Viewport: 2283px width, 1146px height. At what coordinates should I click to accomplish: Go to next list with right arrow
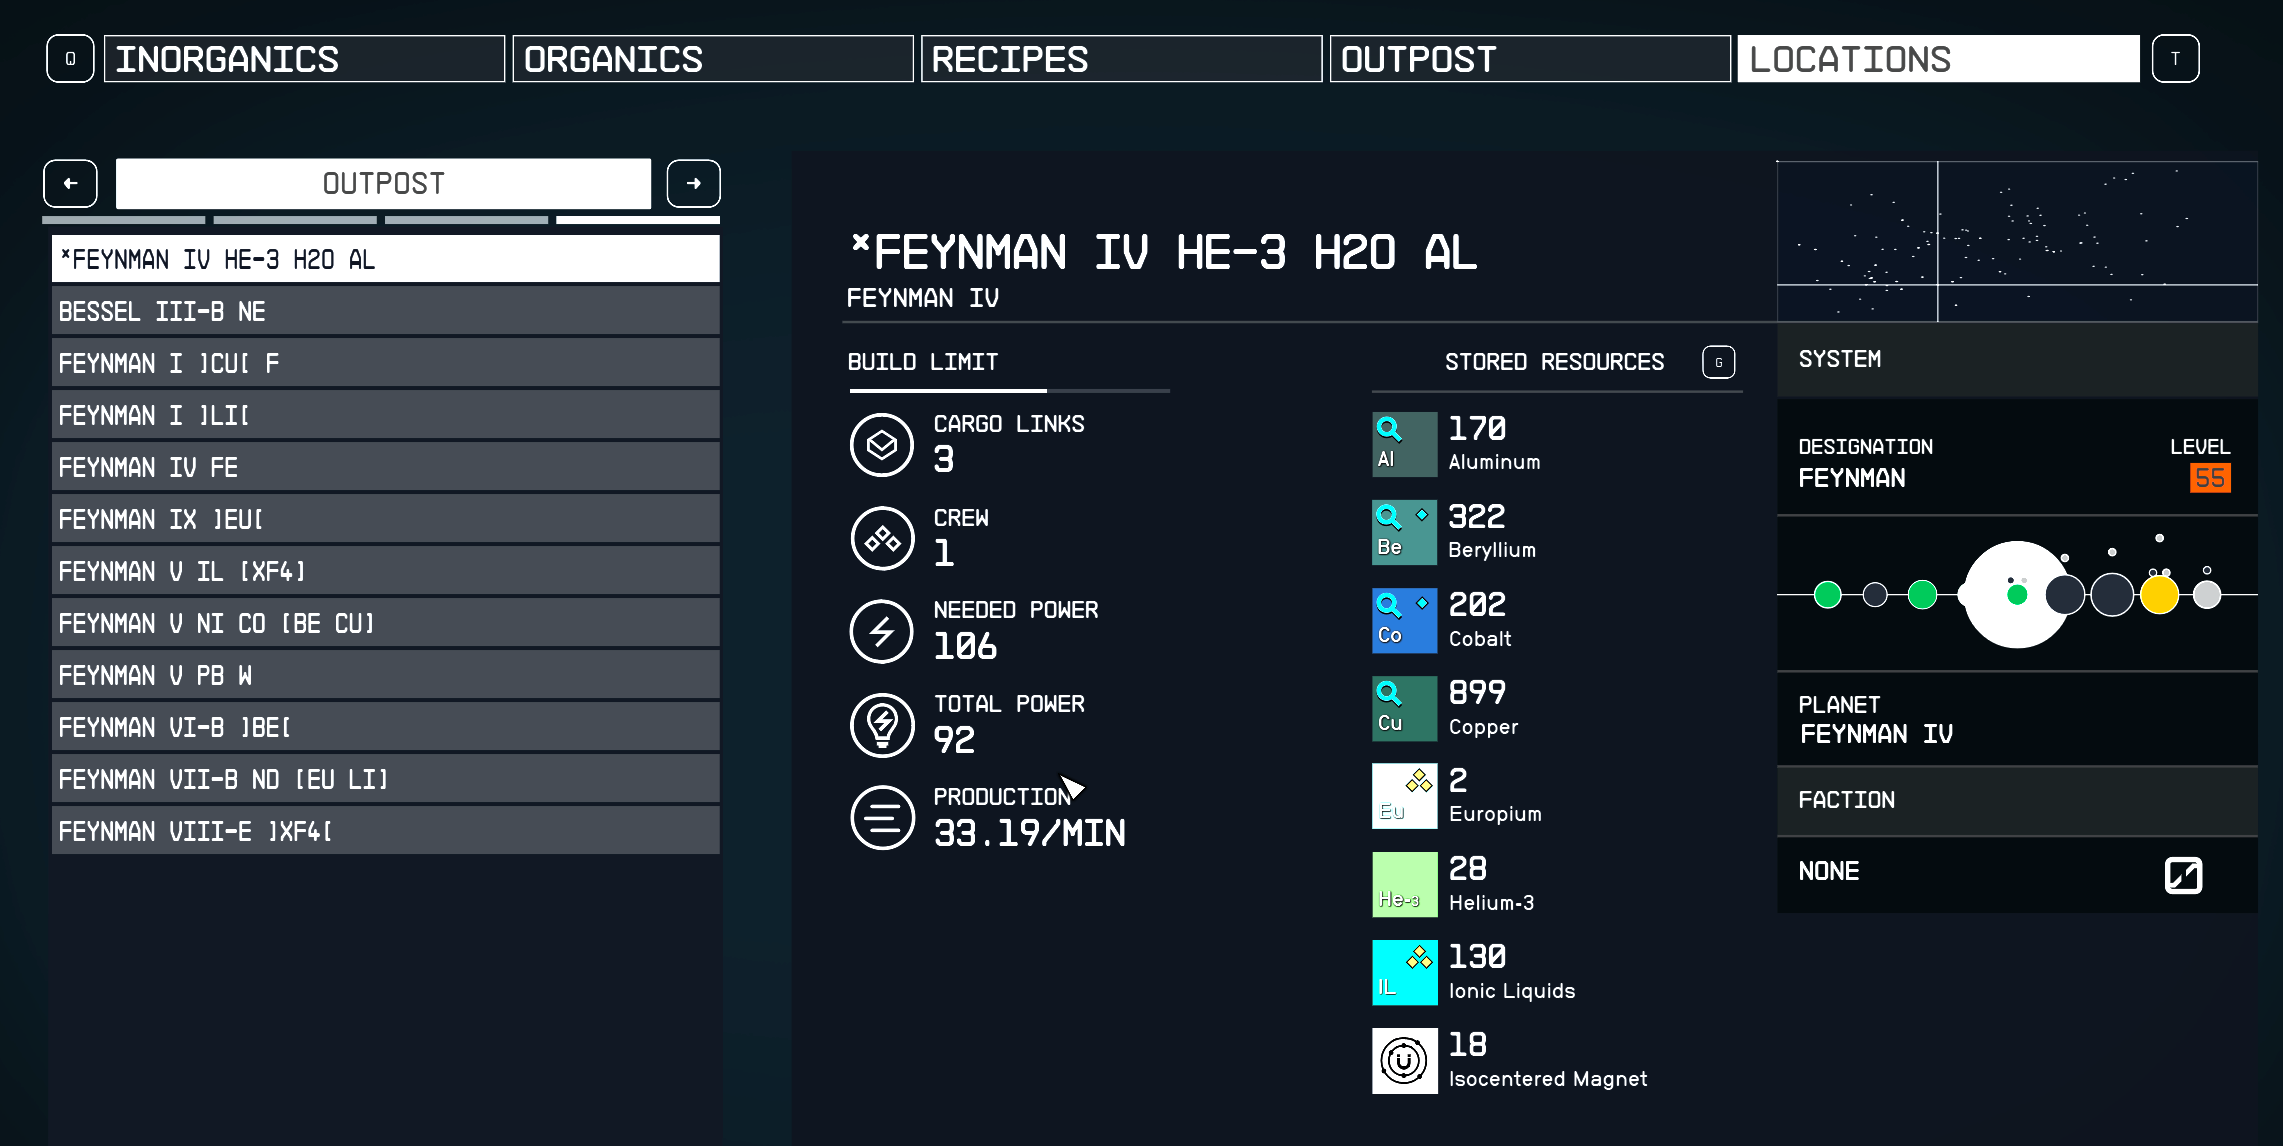pyautogui.click(x=693, y=184)
